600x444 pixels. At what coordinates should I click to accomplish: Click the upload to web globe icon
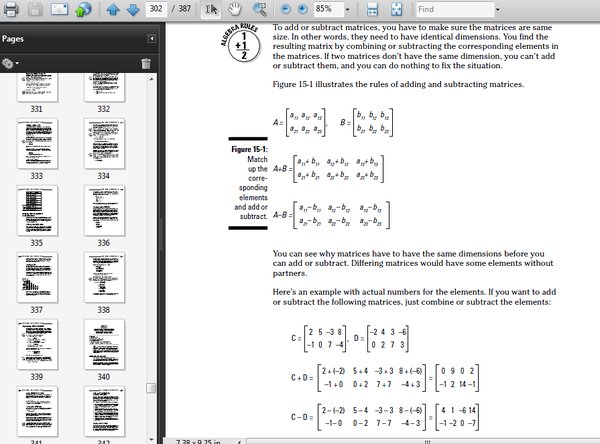pos(83,9)
